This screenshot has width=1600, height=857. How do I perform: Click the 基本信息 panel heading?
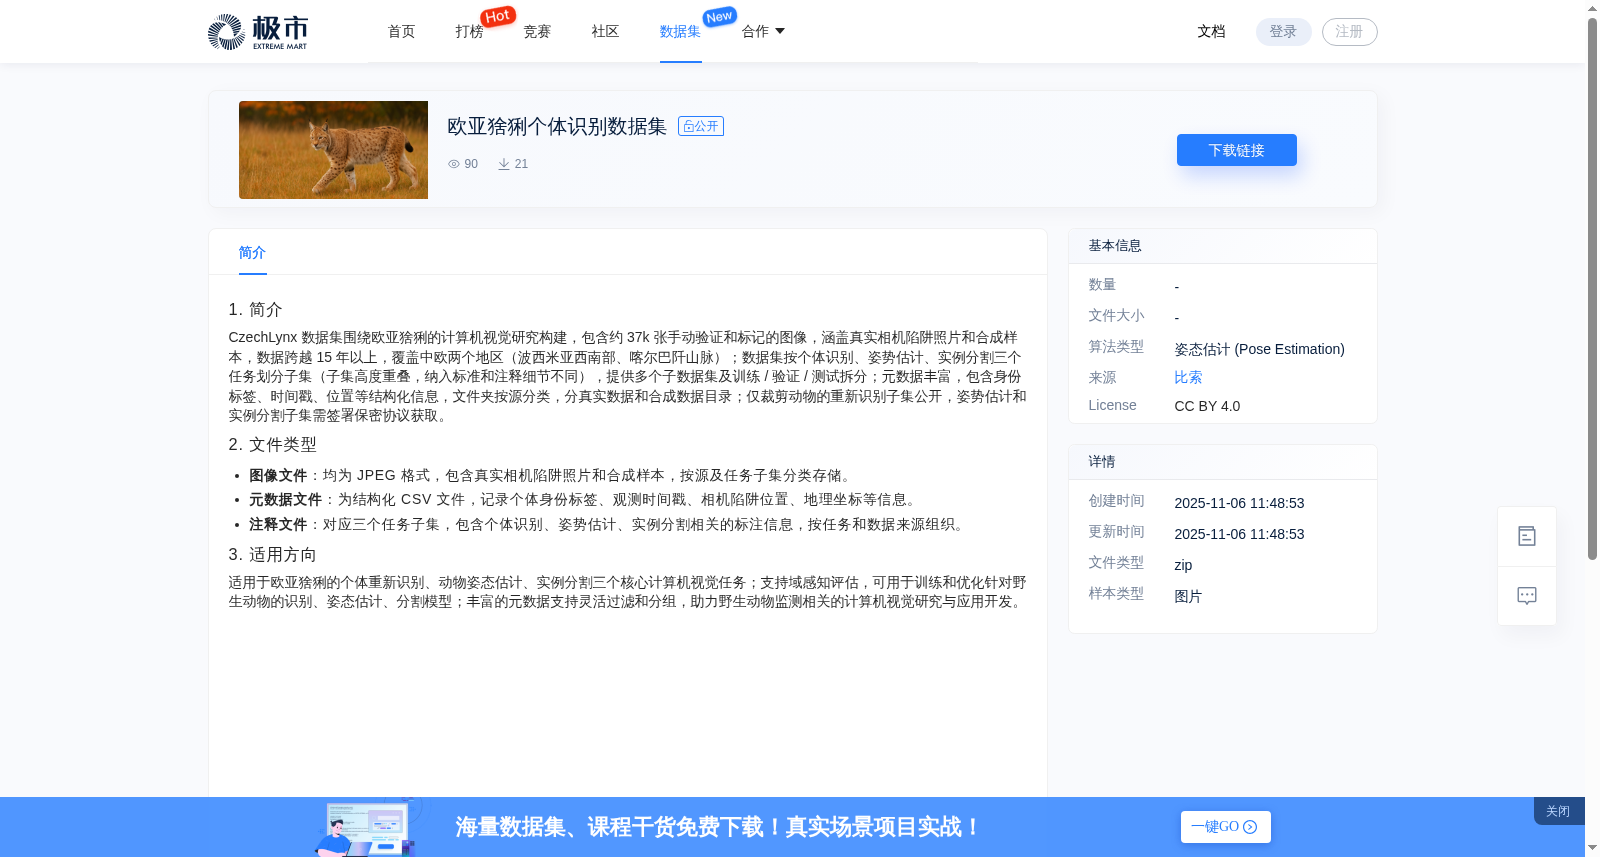pyautogui.click(x=1115, y=246)
